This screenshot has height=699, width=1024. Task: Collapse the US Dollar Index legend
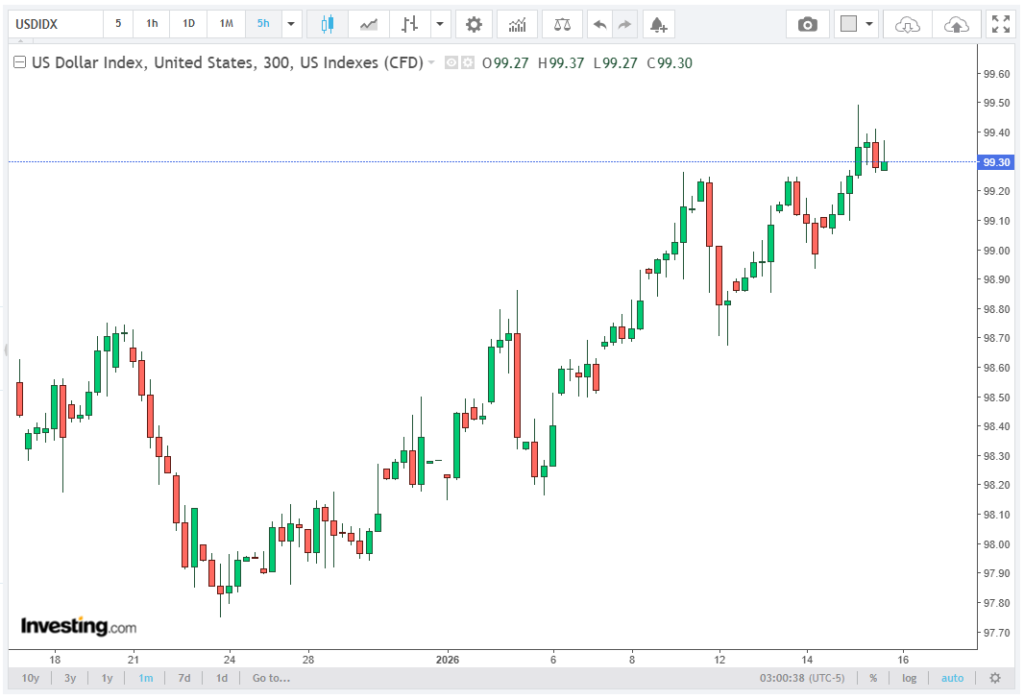click(19, 63)
